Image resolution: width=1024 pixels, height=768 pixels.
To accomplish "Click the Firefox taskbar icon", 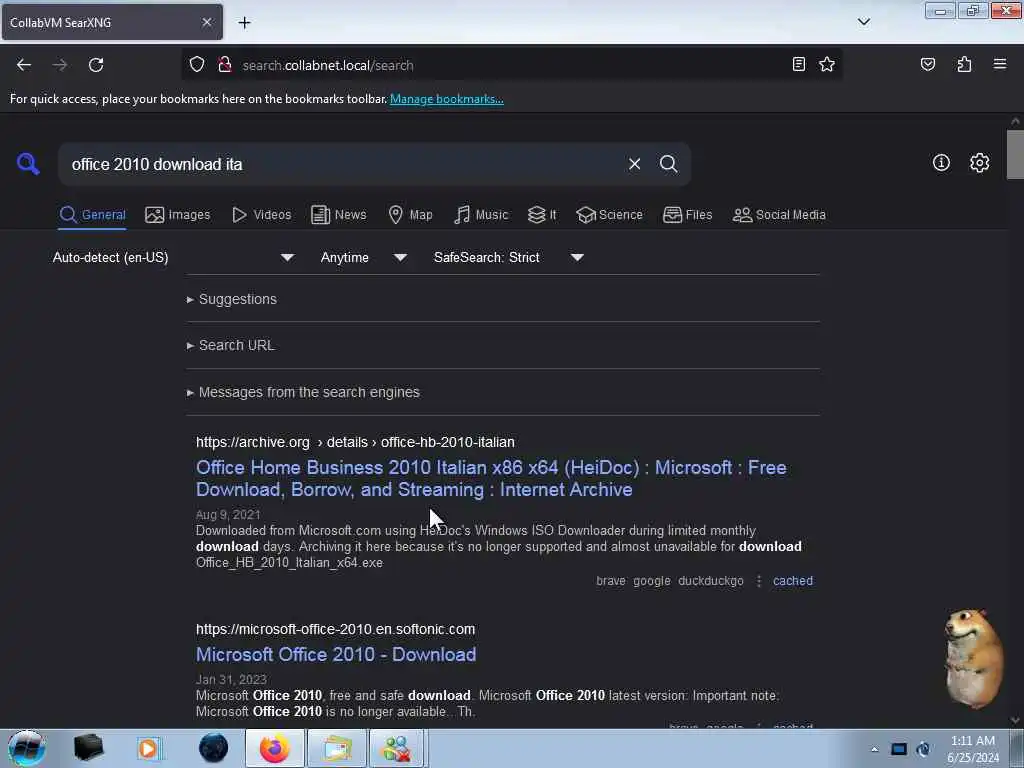I will tap(275, 748).
